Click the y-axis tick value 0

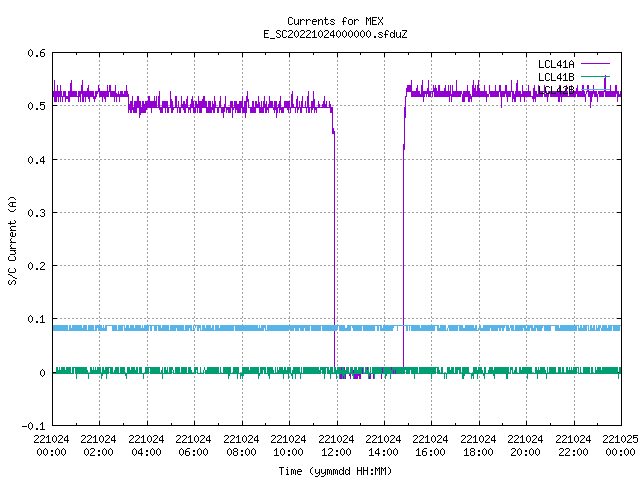(42, 373)
